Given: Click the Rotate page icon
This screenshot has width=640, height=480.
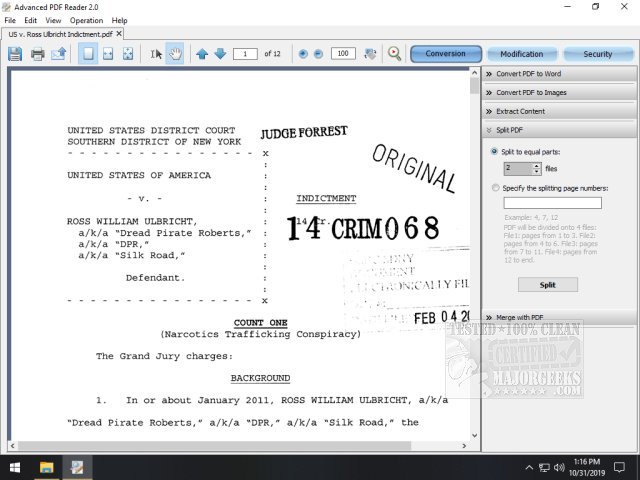Looking at the screenshot, I should [370, 53].
